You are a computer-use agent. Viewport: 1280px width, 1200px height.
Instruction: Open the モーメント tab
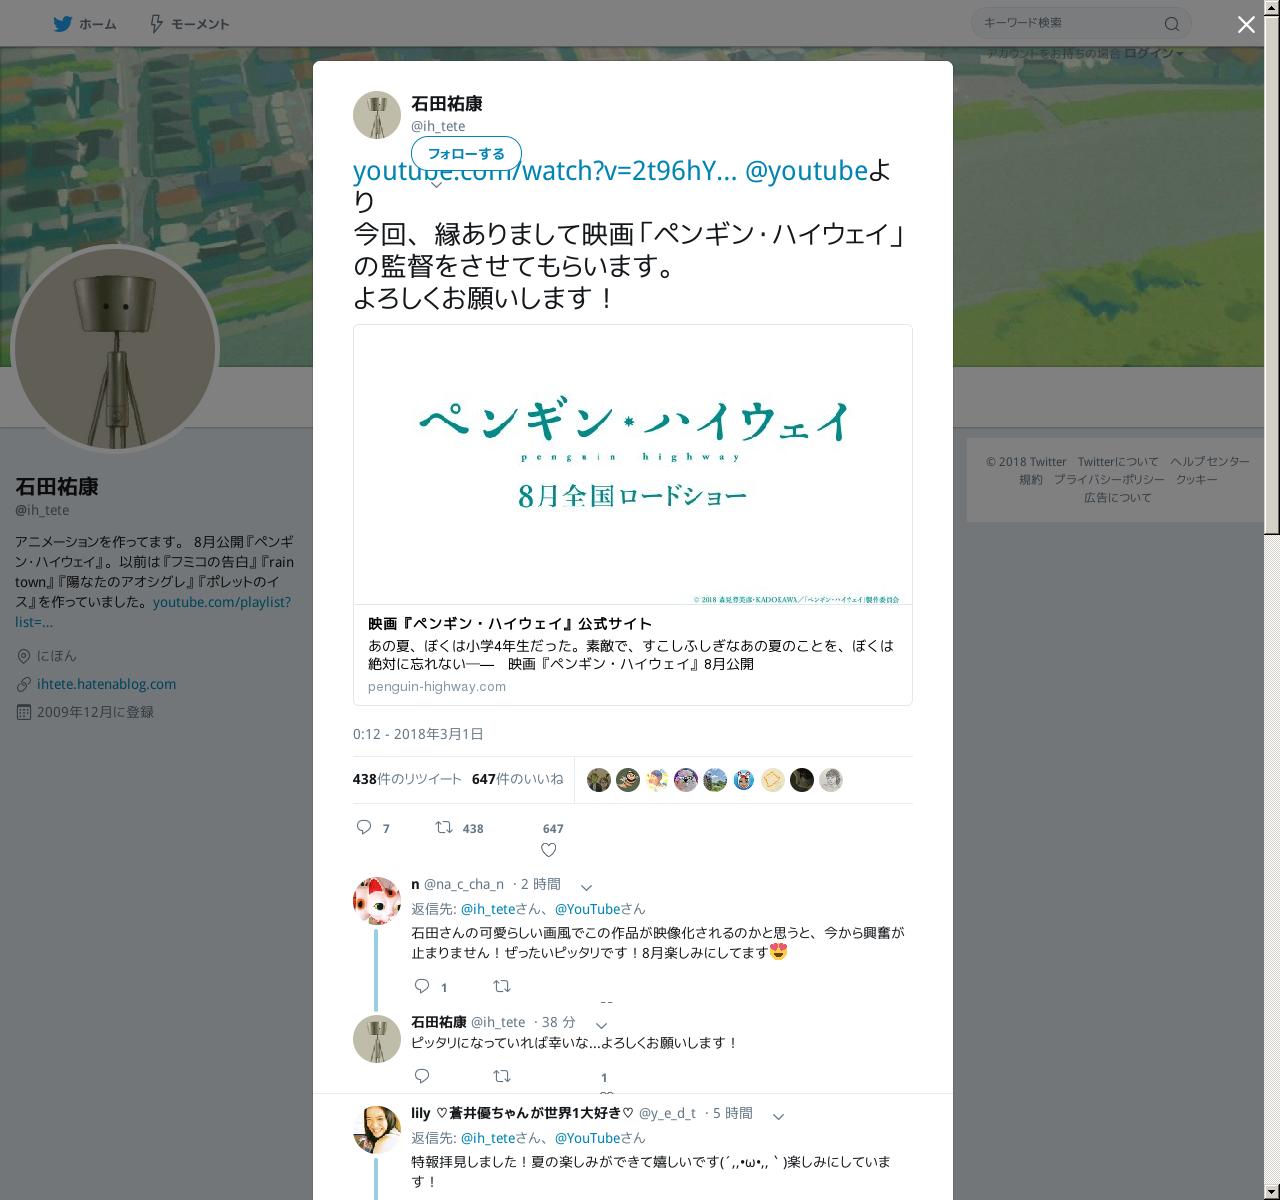[189, 23]
